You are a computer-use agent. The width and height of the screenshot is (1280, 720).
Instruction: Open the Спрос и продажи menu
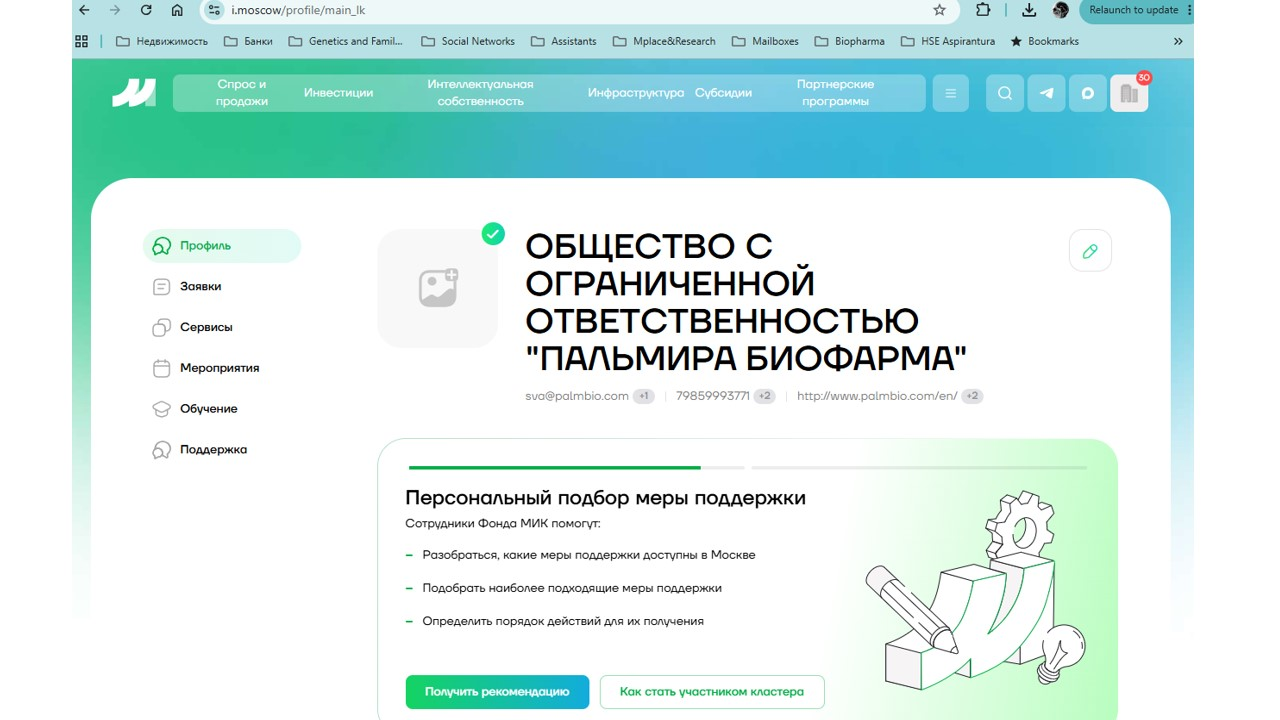(242, 93)
